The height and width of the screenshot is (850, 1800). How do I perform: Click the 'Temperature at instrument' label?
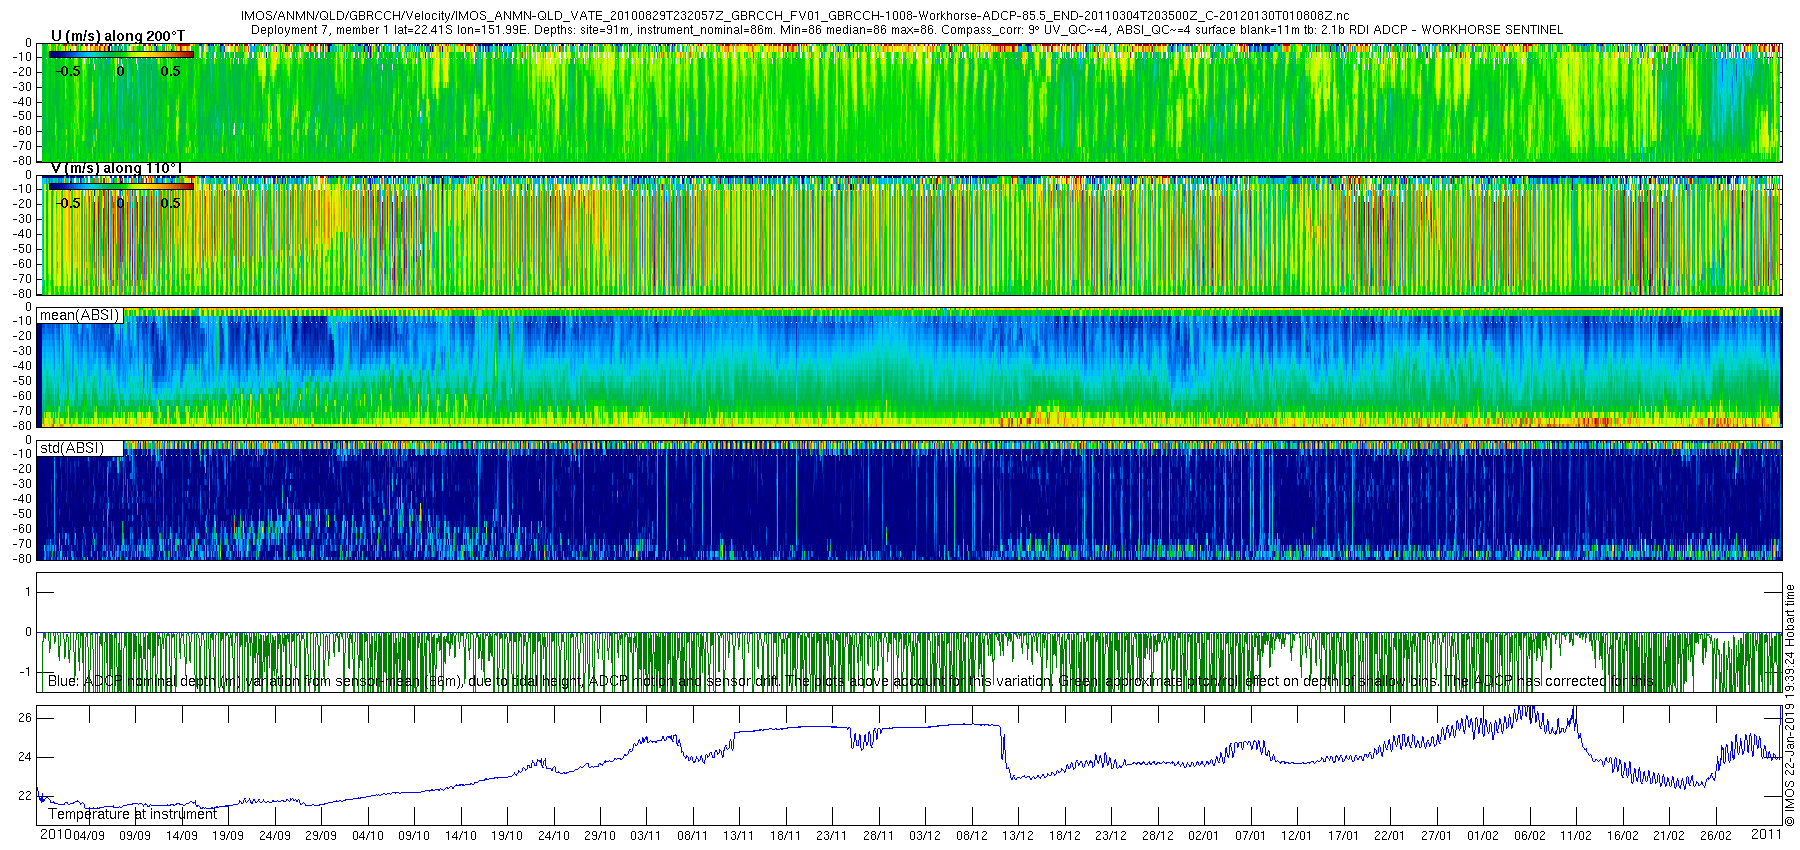[132, 814]
